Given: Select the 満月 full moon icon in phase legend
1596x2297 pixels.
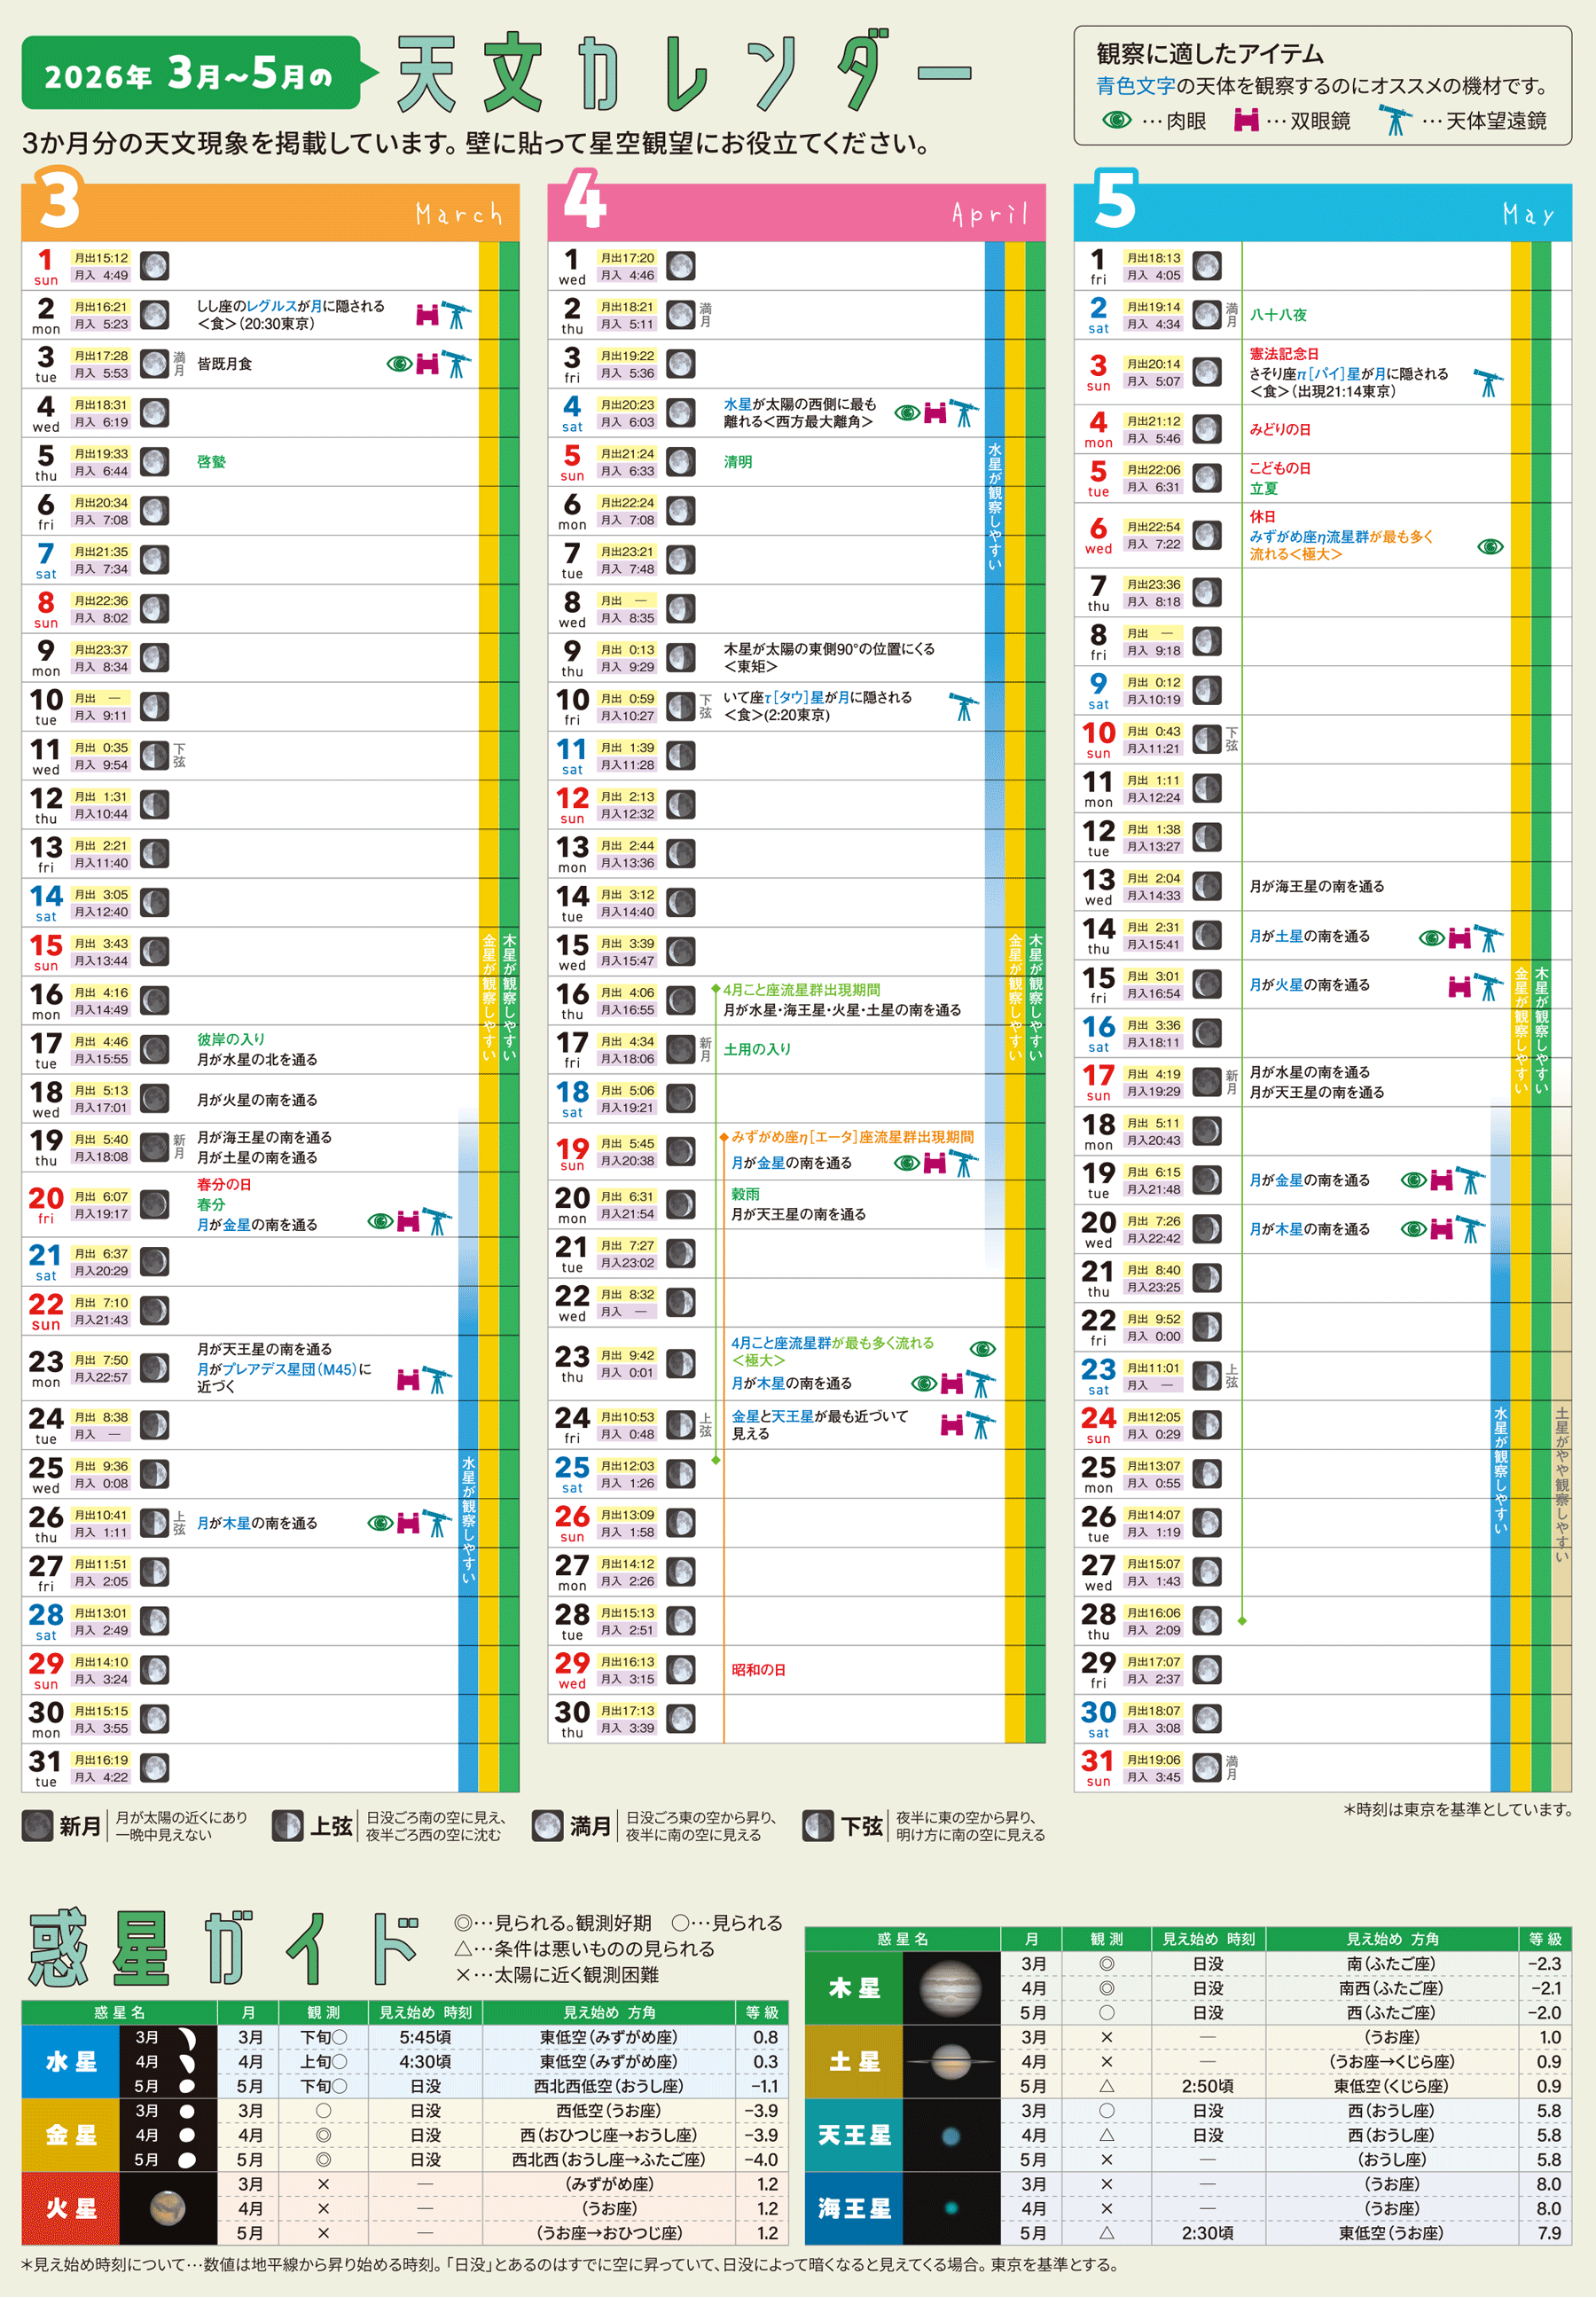Looking at the screenshot, I should pos(547,1825).
